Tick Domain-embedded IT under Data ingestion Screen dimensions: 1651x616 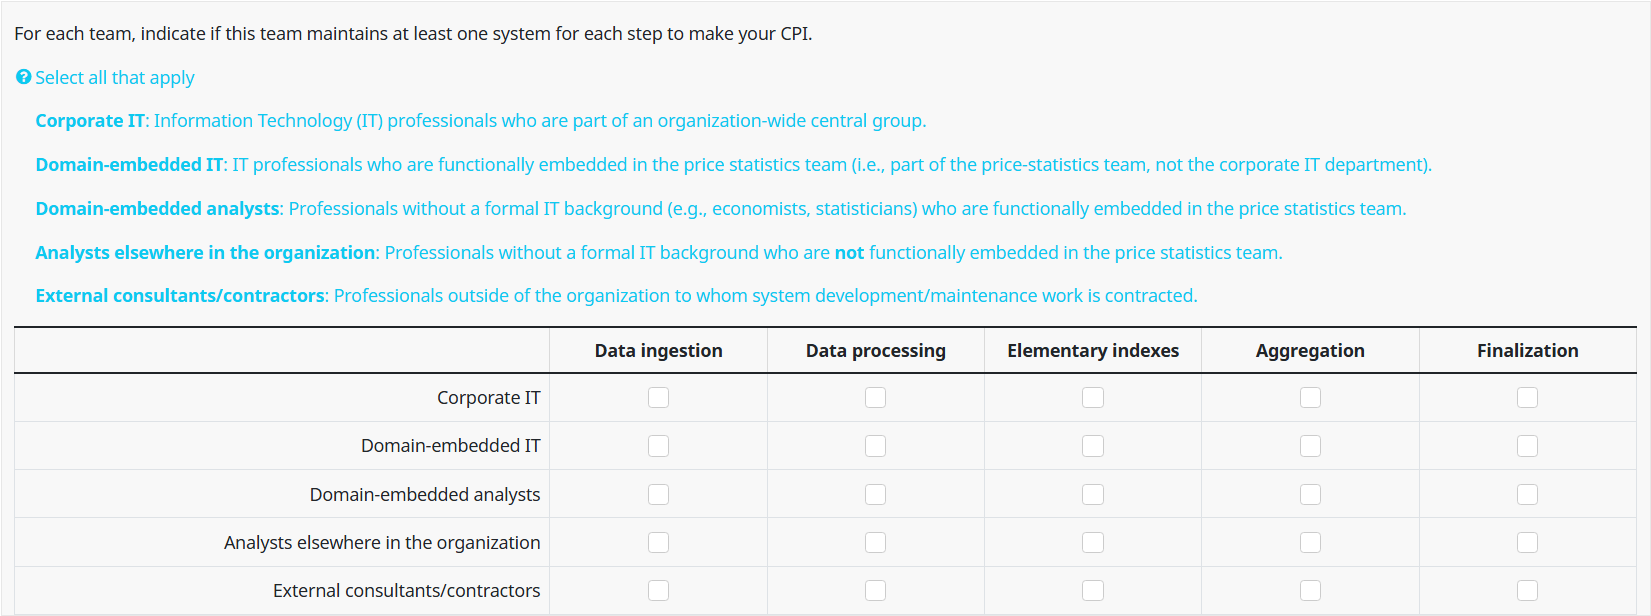pyautogui.click(x=658, y=446)
